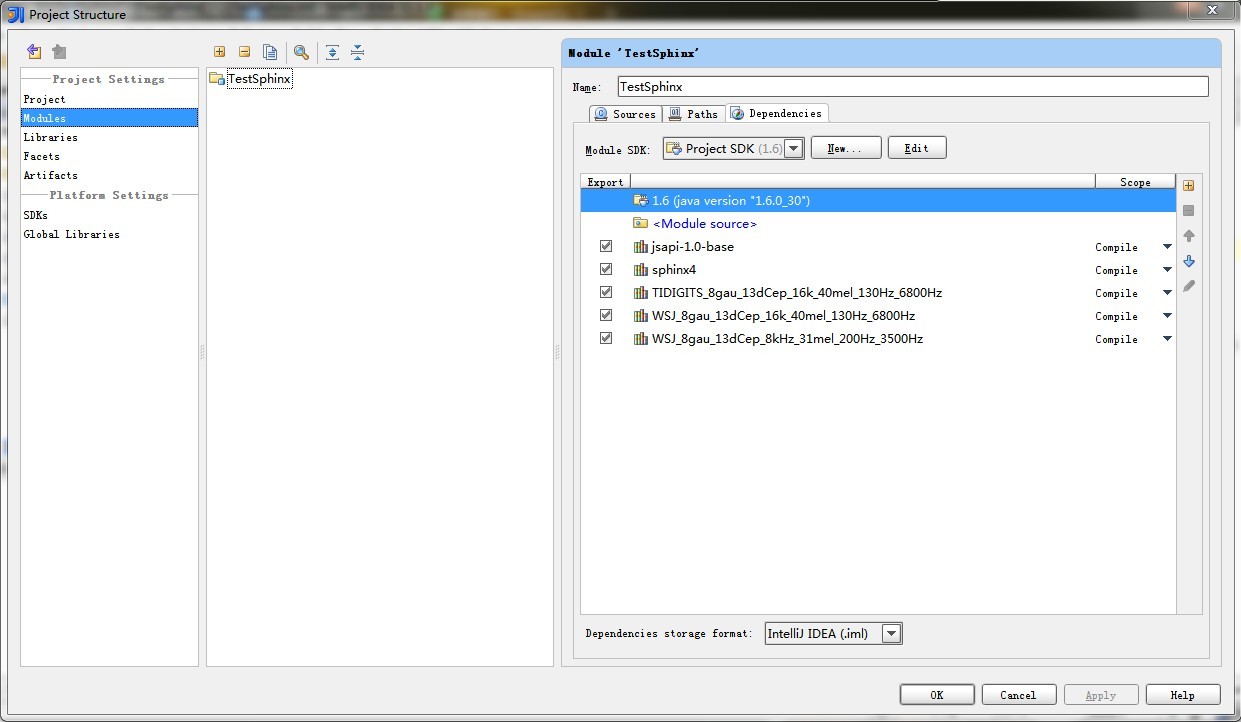Remove dependency using side minus icon
Viewport: 1241px width, 722px height.
[x=1188, y=210]
